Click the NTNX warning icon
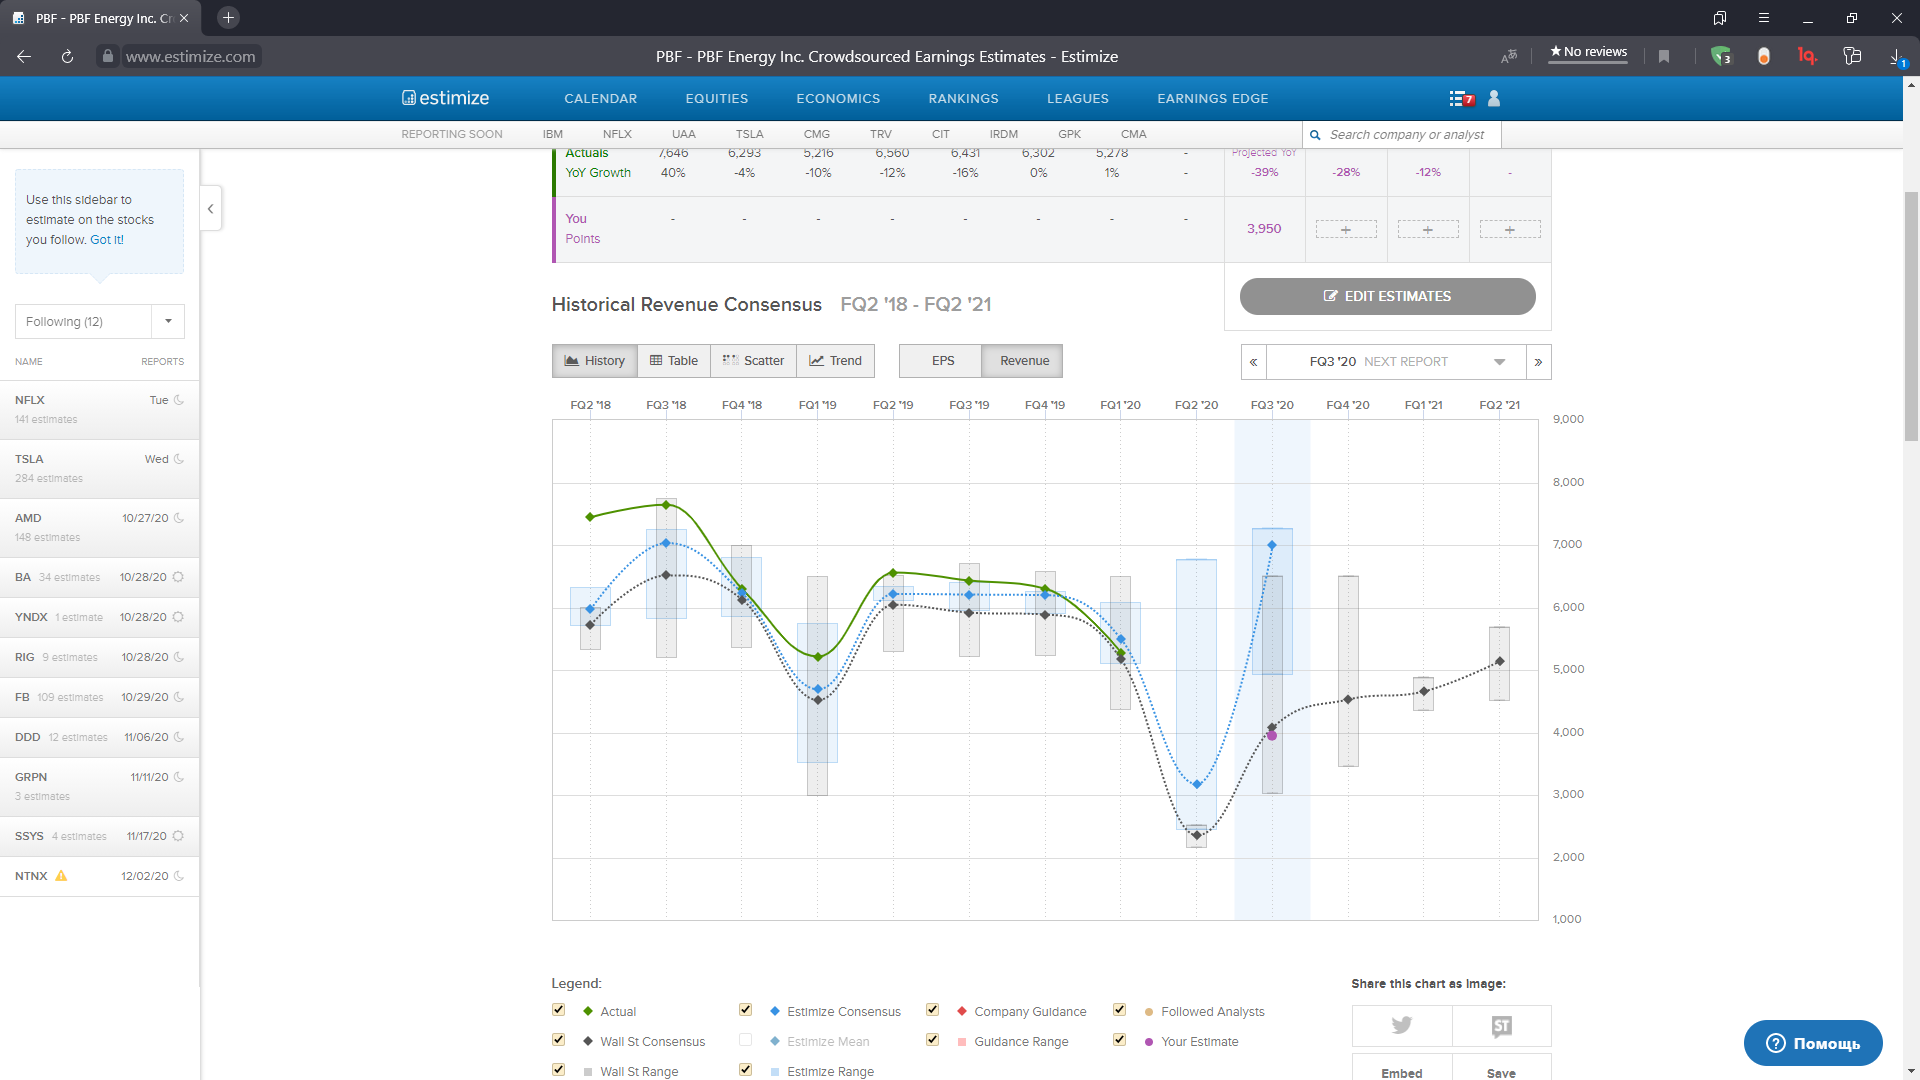 tap(61, 876)
